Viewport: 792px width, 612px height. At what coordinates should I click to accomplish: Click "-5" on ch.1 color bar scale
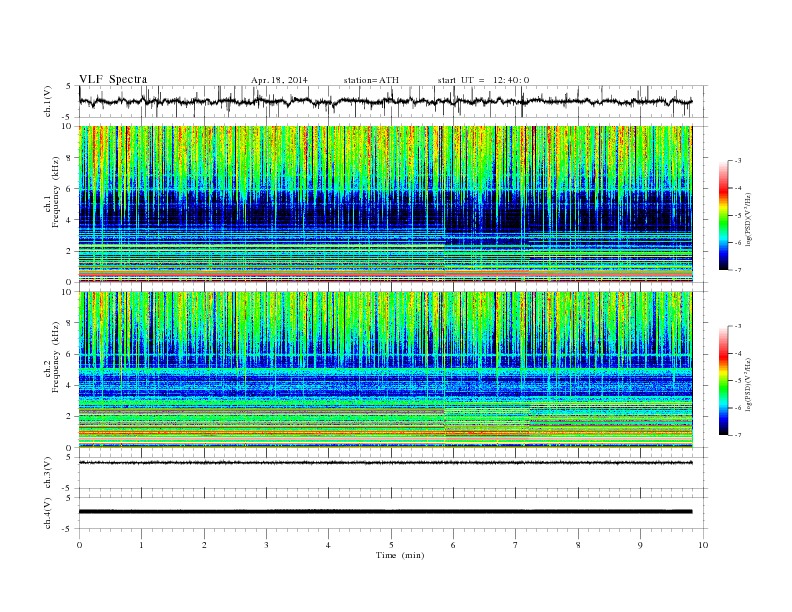(738, 216)
